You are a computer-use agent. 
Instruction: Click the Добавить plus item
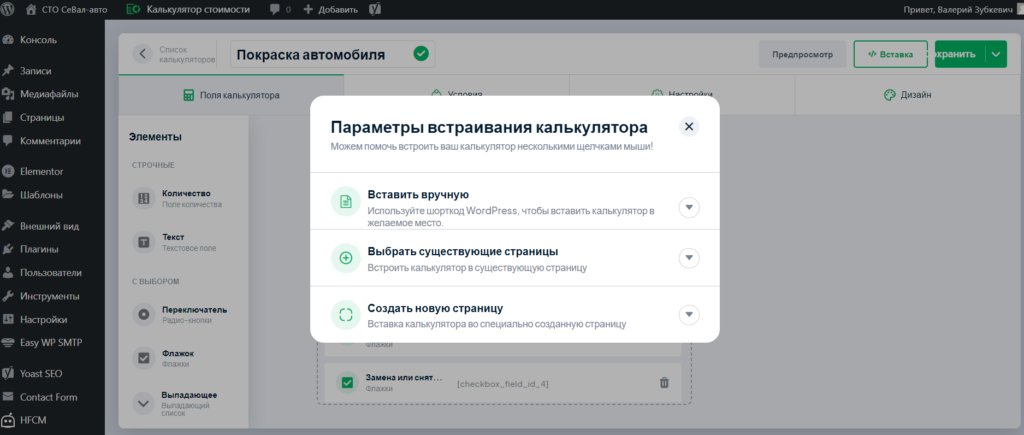(x=331, y=10)
